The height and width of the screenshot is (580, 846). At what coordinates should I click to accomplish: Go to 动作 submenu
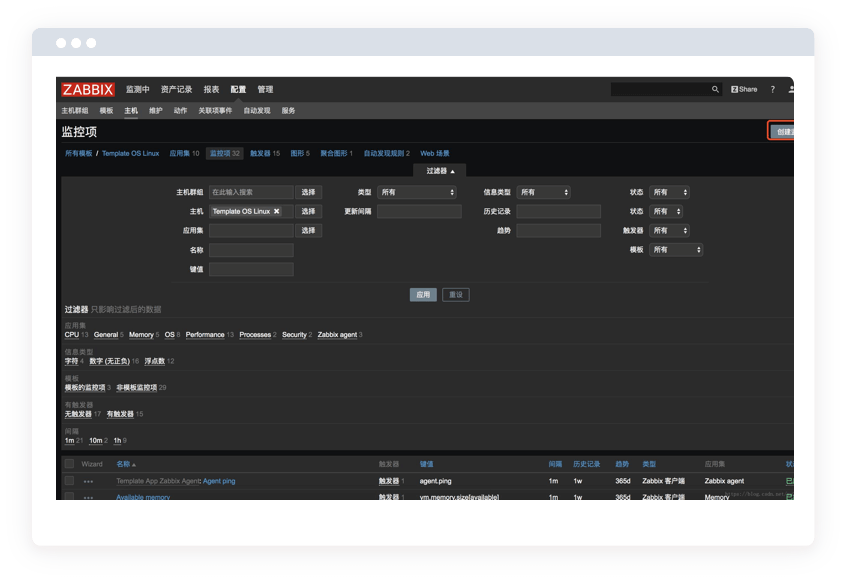click(180, 111)
